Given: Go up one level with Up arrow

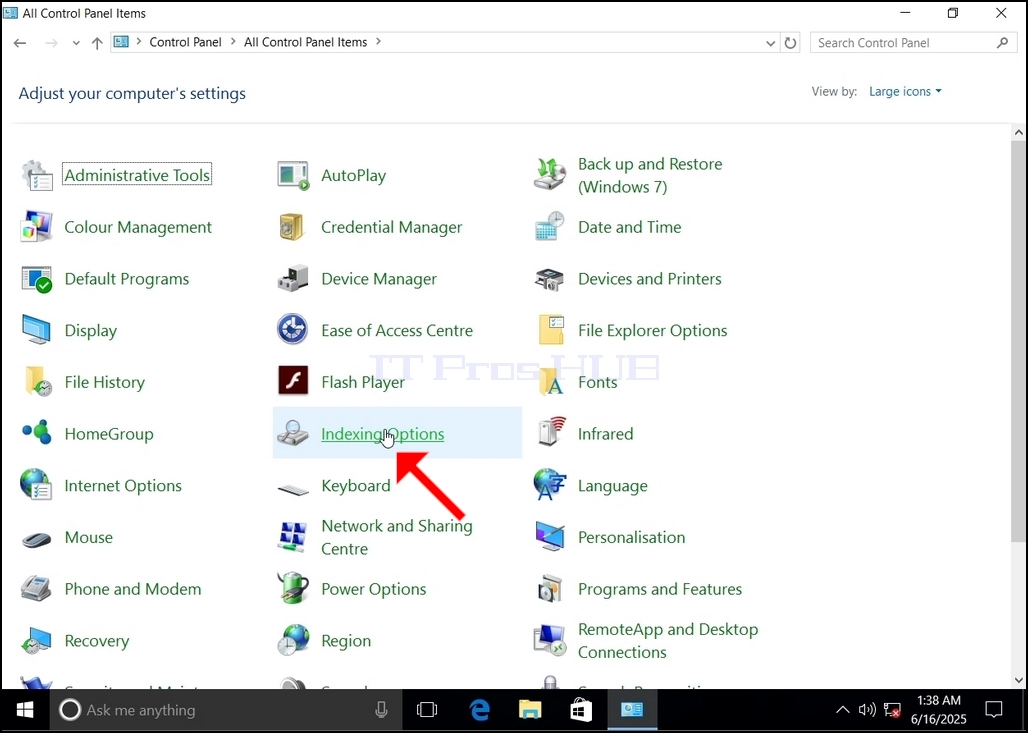Looking at the screenshot, I should click(97, 43).
